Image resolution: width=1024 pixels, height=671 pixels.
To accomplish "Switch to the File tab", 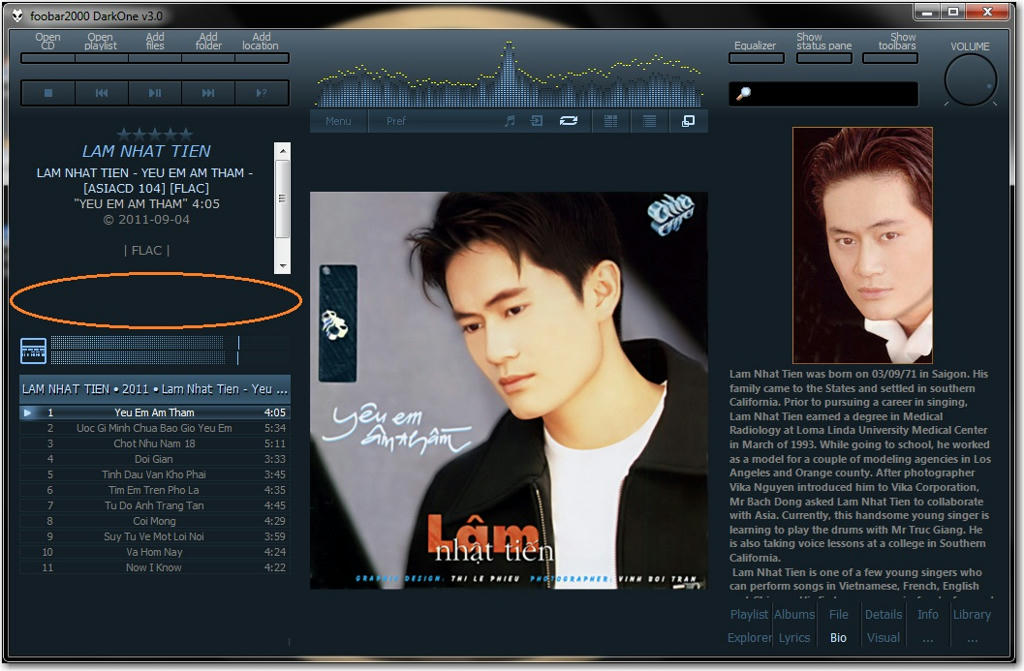I will click(839, 614).
